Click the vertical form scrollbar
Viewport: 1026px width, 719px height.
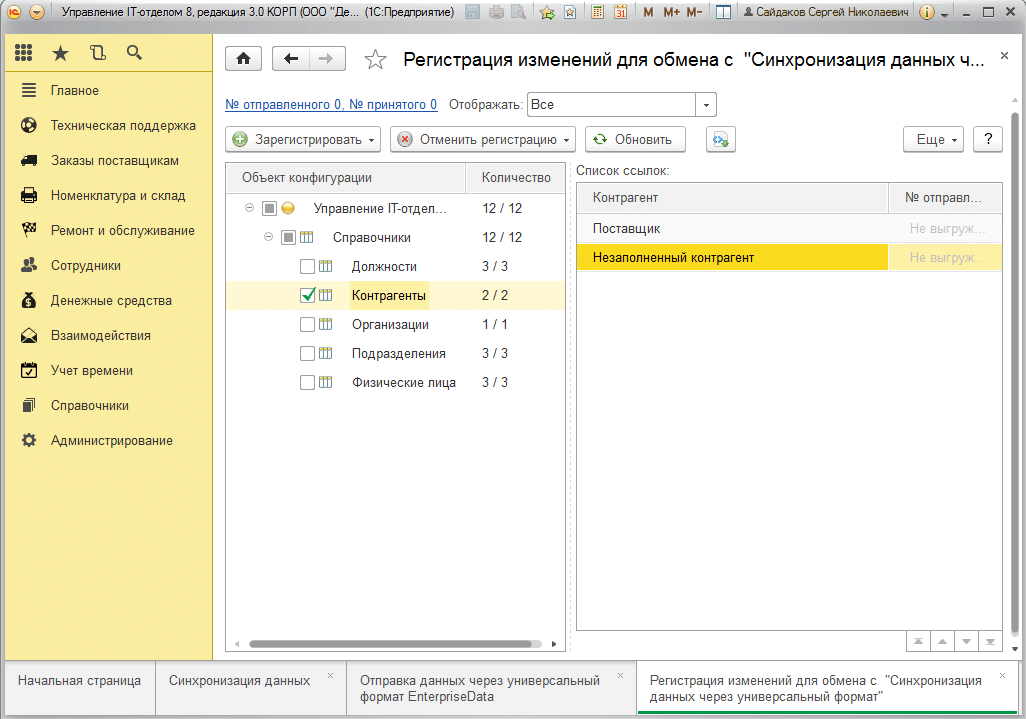tap(1015, 373)
